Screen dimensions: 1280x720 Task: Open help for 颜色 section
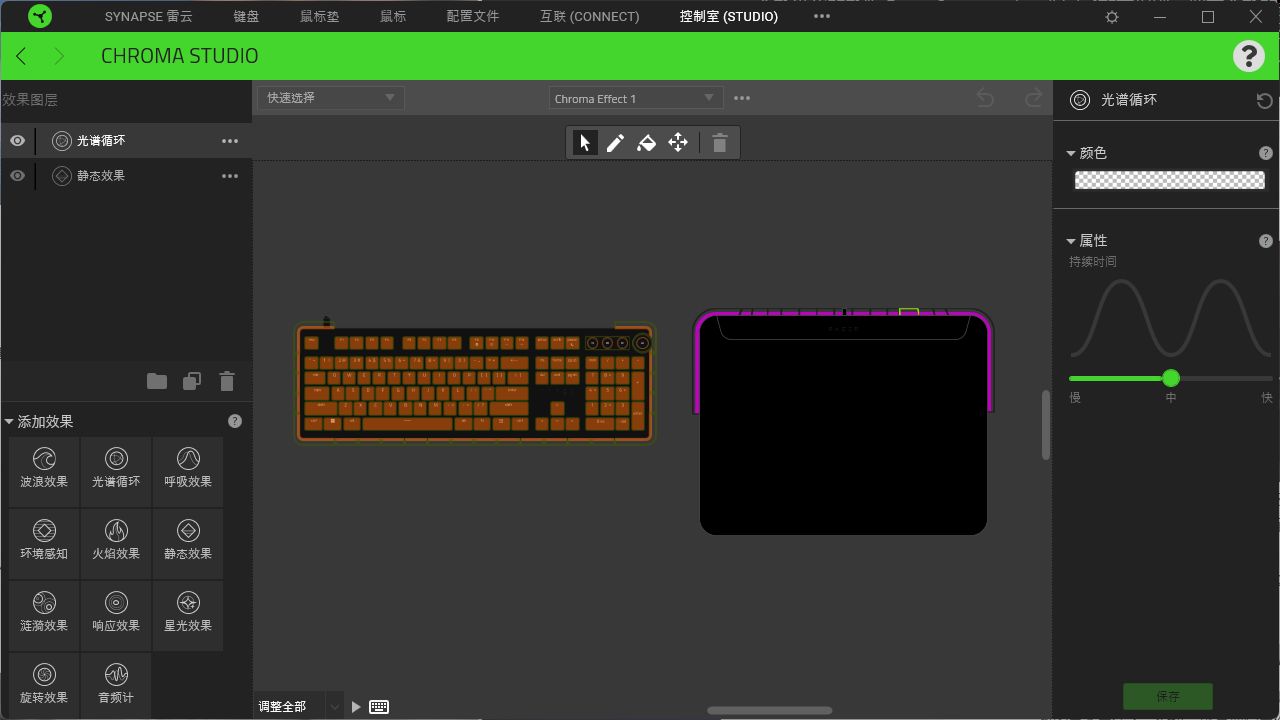click(x=1266, y=153)
